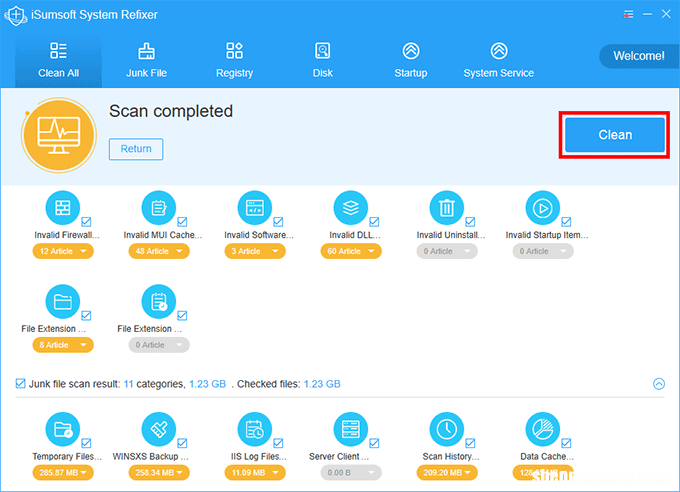Click the 'Checked files:' 1.23 GB value
This screenshot has width=680, height=492.
[322, 384]
